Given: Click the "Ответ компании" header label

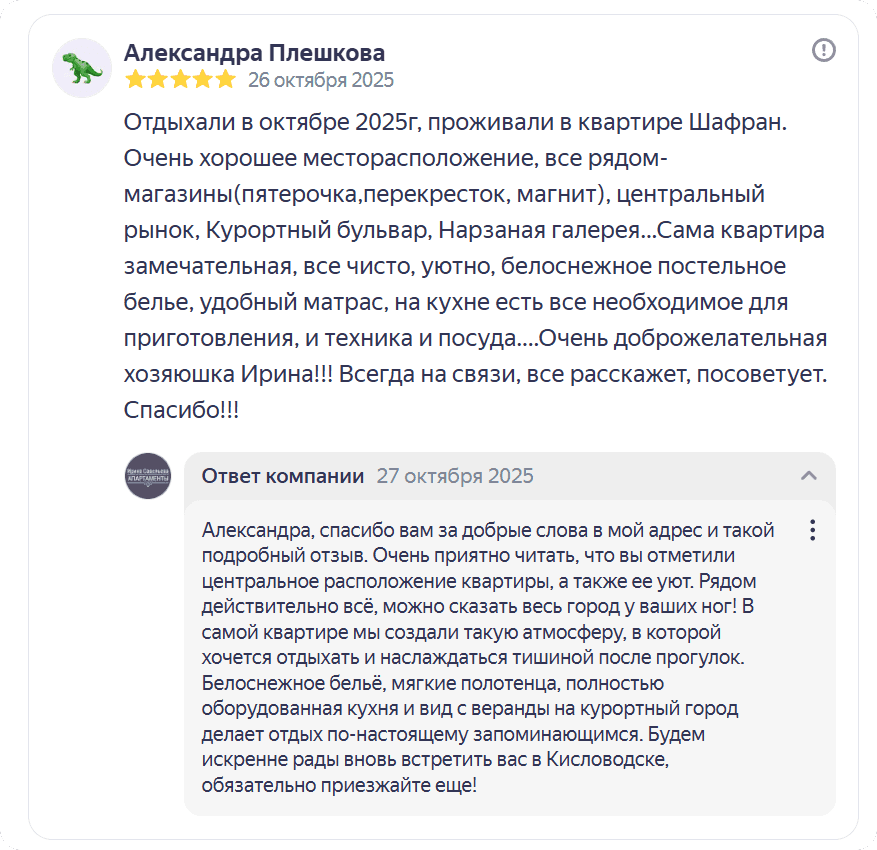Looking at the screenshot, I should click(x=283, y=476).
